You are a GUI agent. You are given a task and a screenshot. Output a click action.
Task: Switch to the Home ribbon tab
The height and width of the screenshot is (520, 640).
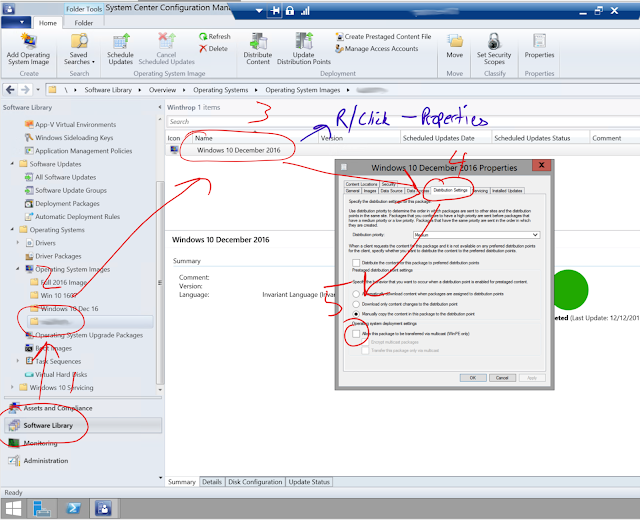point(48,23)
